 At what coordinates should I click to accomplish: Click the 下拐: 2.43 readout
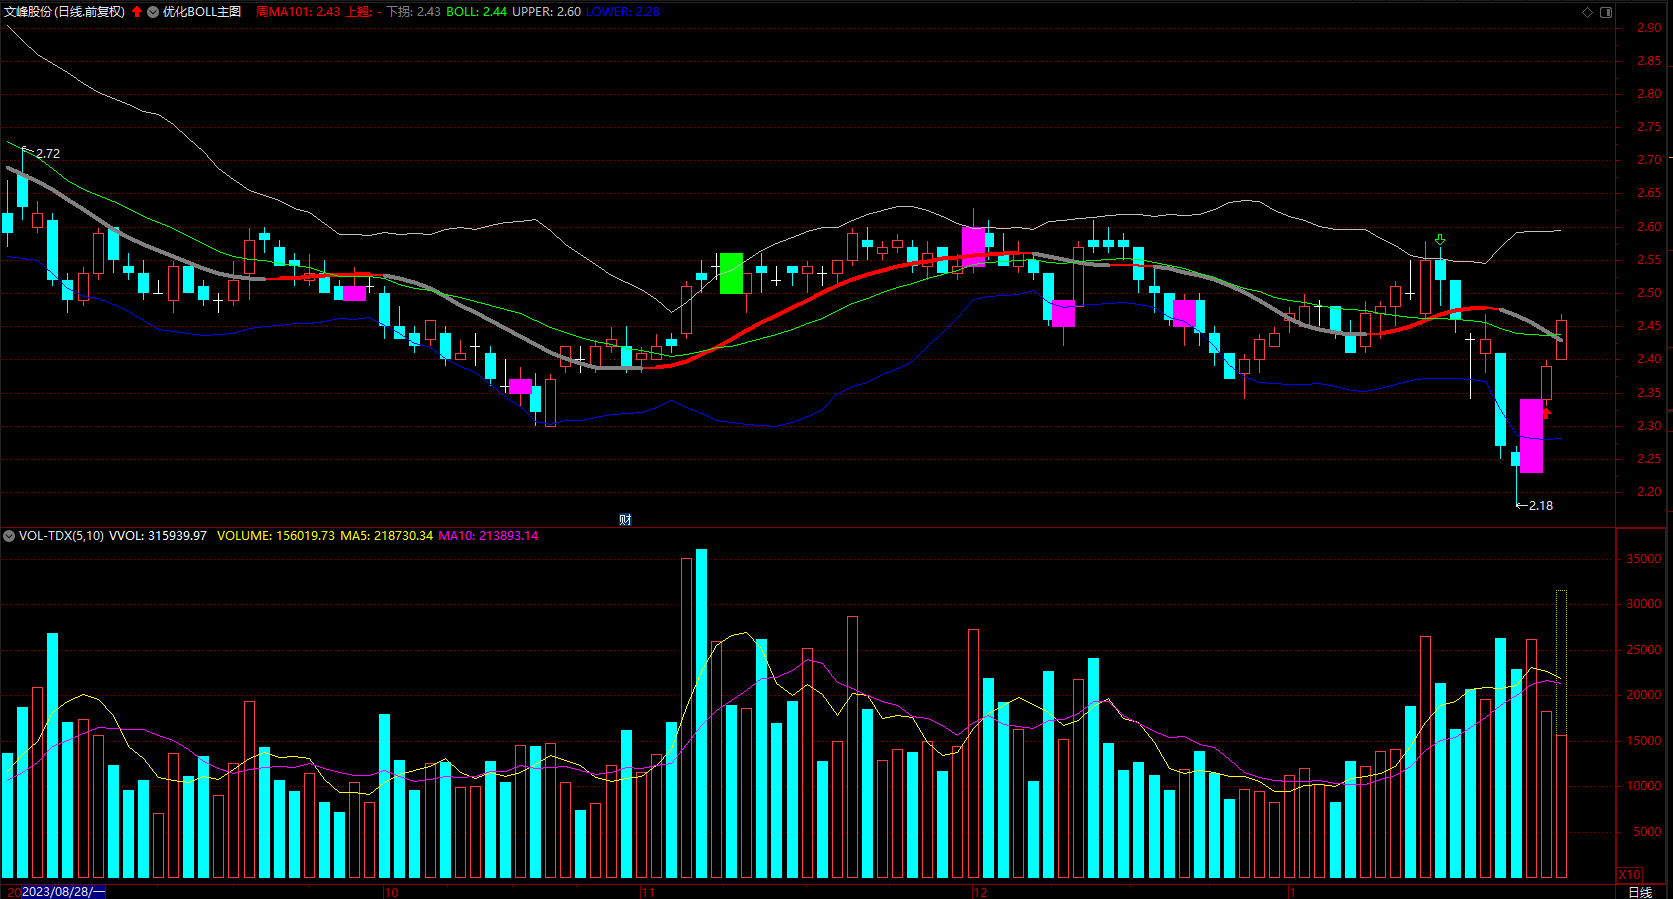coord(413,12)
